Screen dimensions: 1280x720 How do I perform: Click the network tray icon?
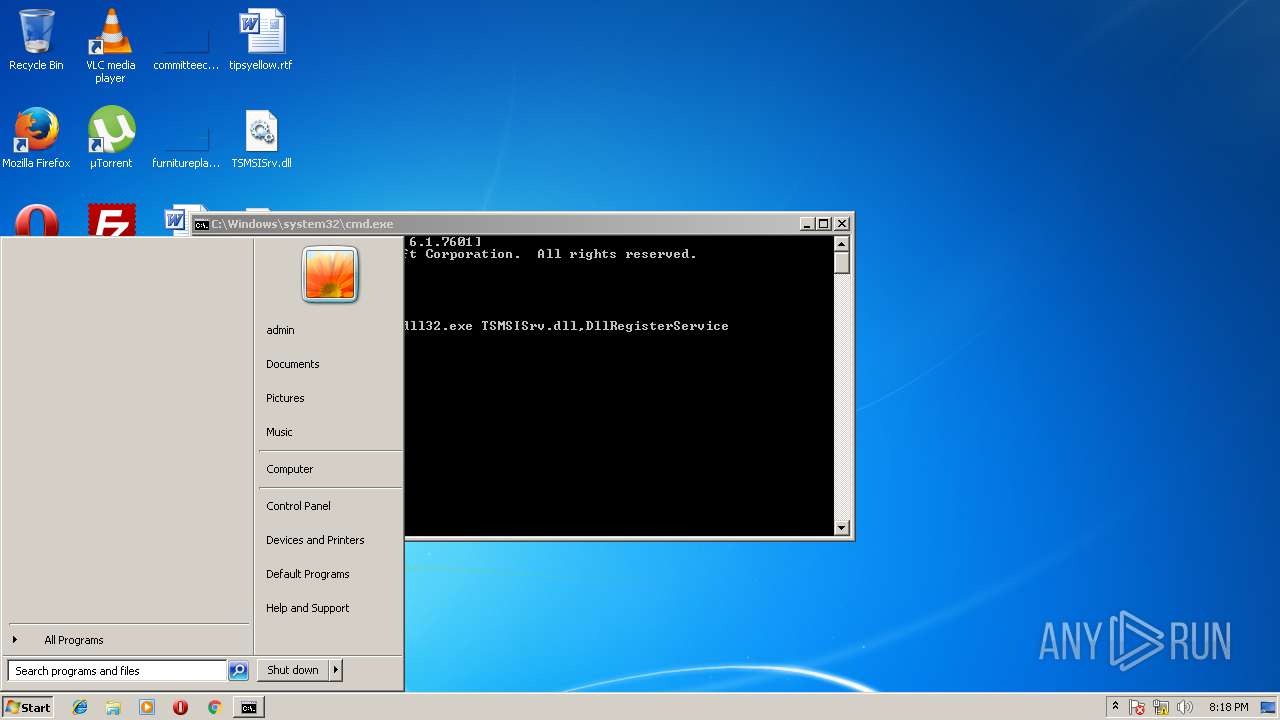1161,707
